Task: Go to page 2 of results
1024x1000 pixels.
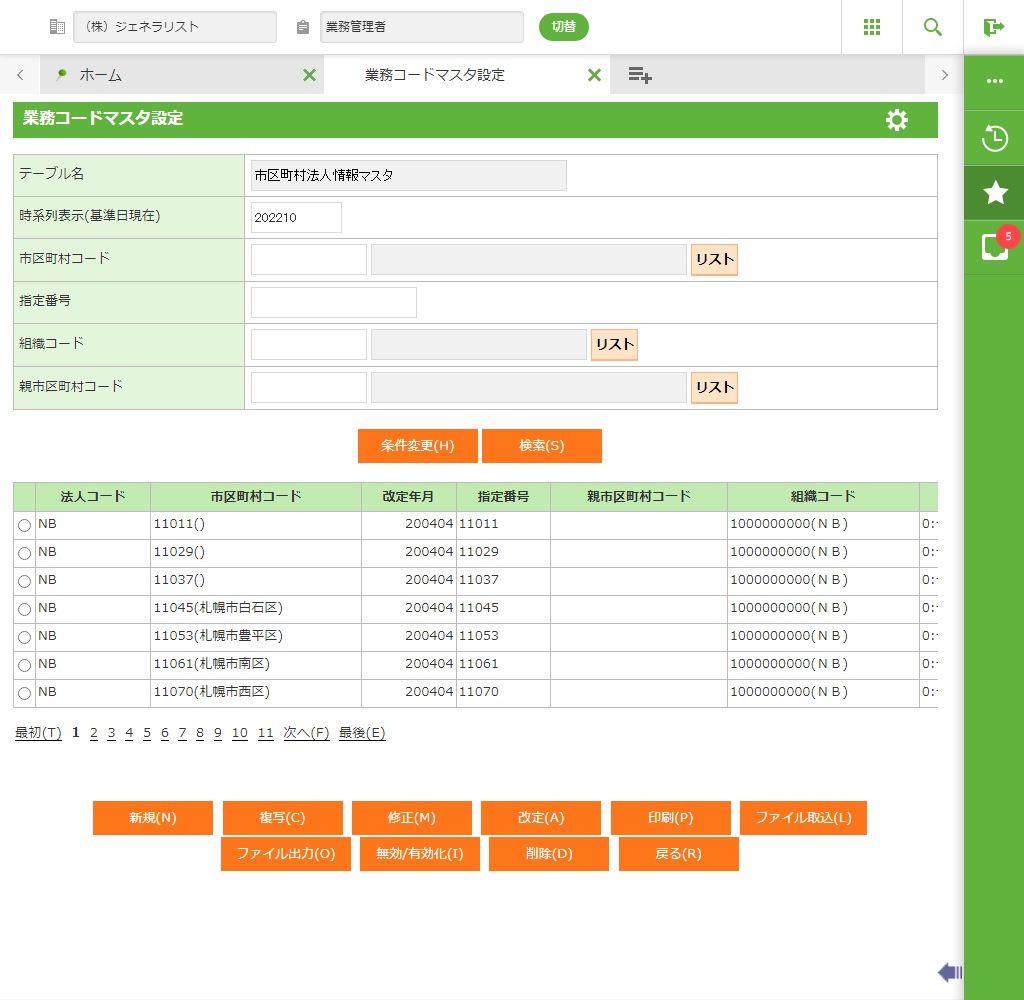Action: (93, 733)
